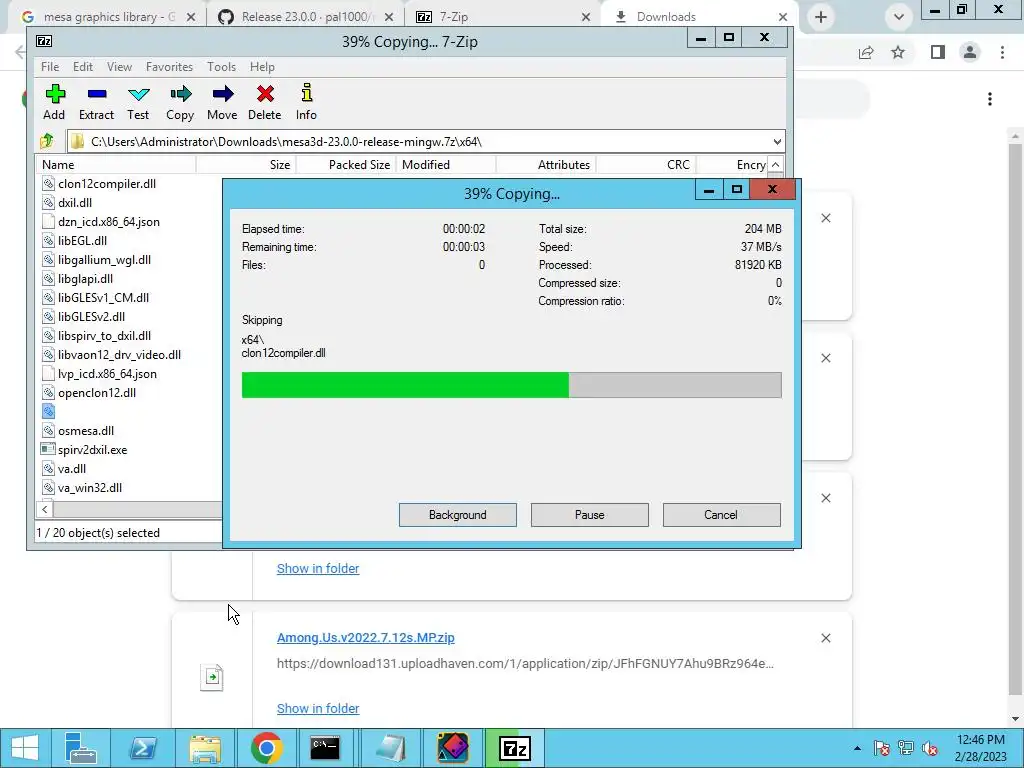
Task: Bookmark this page with the star icon
Action: click(x=898, y=52)
